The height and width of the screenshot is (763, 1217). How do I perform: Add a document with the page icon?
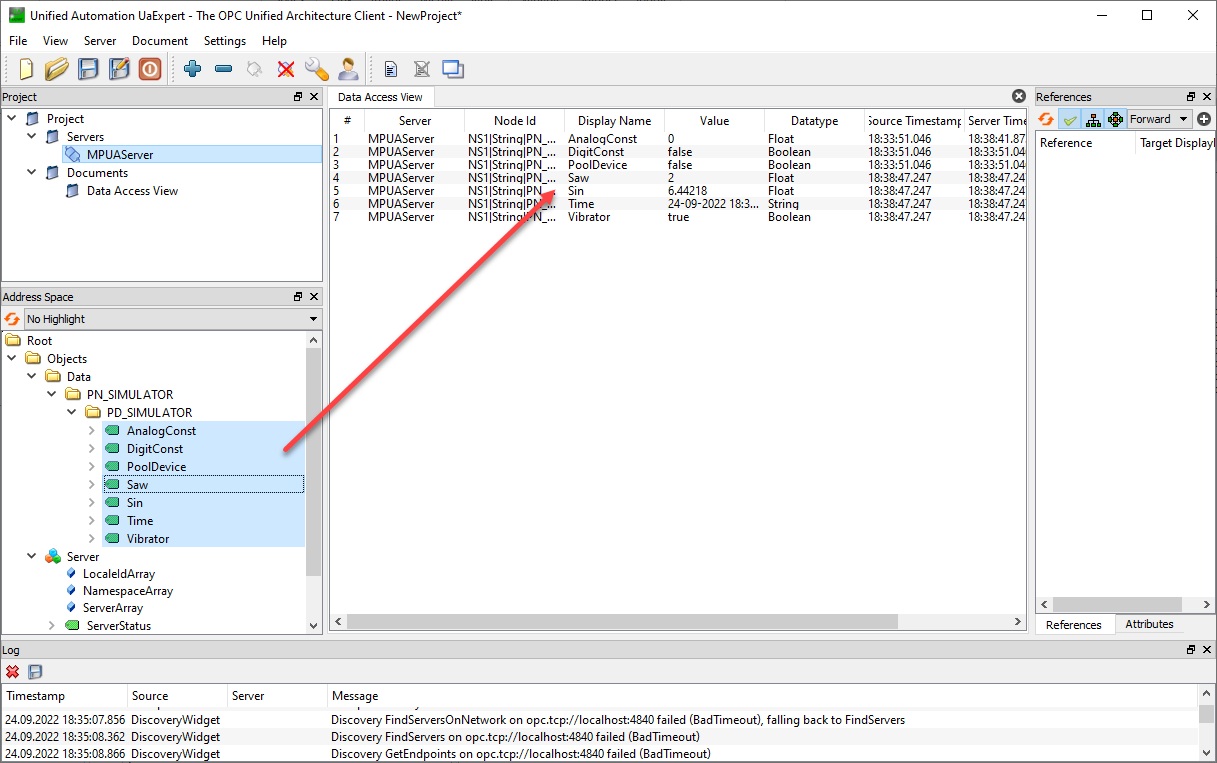pos(391,69)
